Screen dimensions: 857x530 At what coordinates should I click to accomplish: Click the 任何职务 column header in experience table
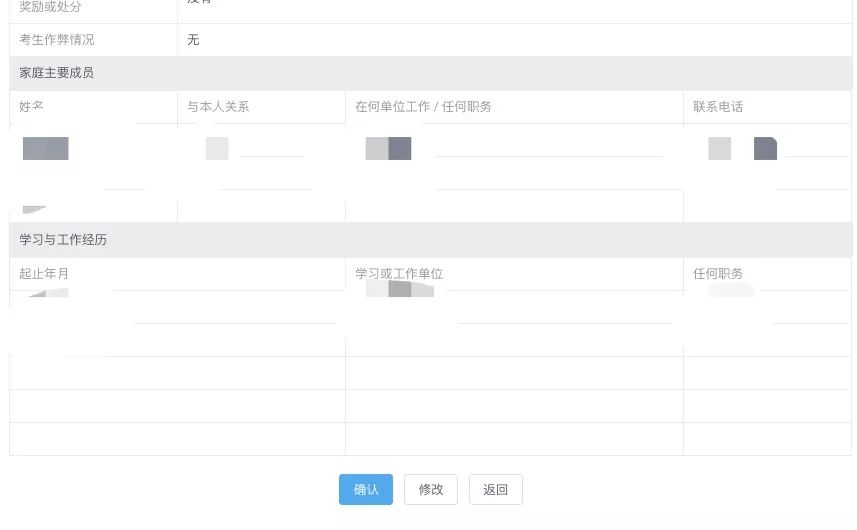718,274
